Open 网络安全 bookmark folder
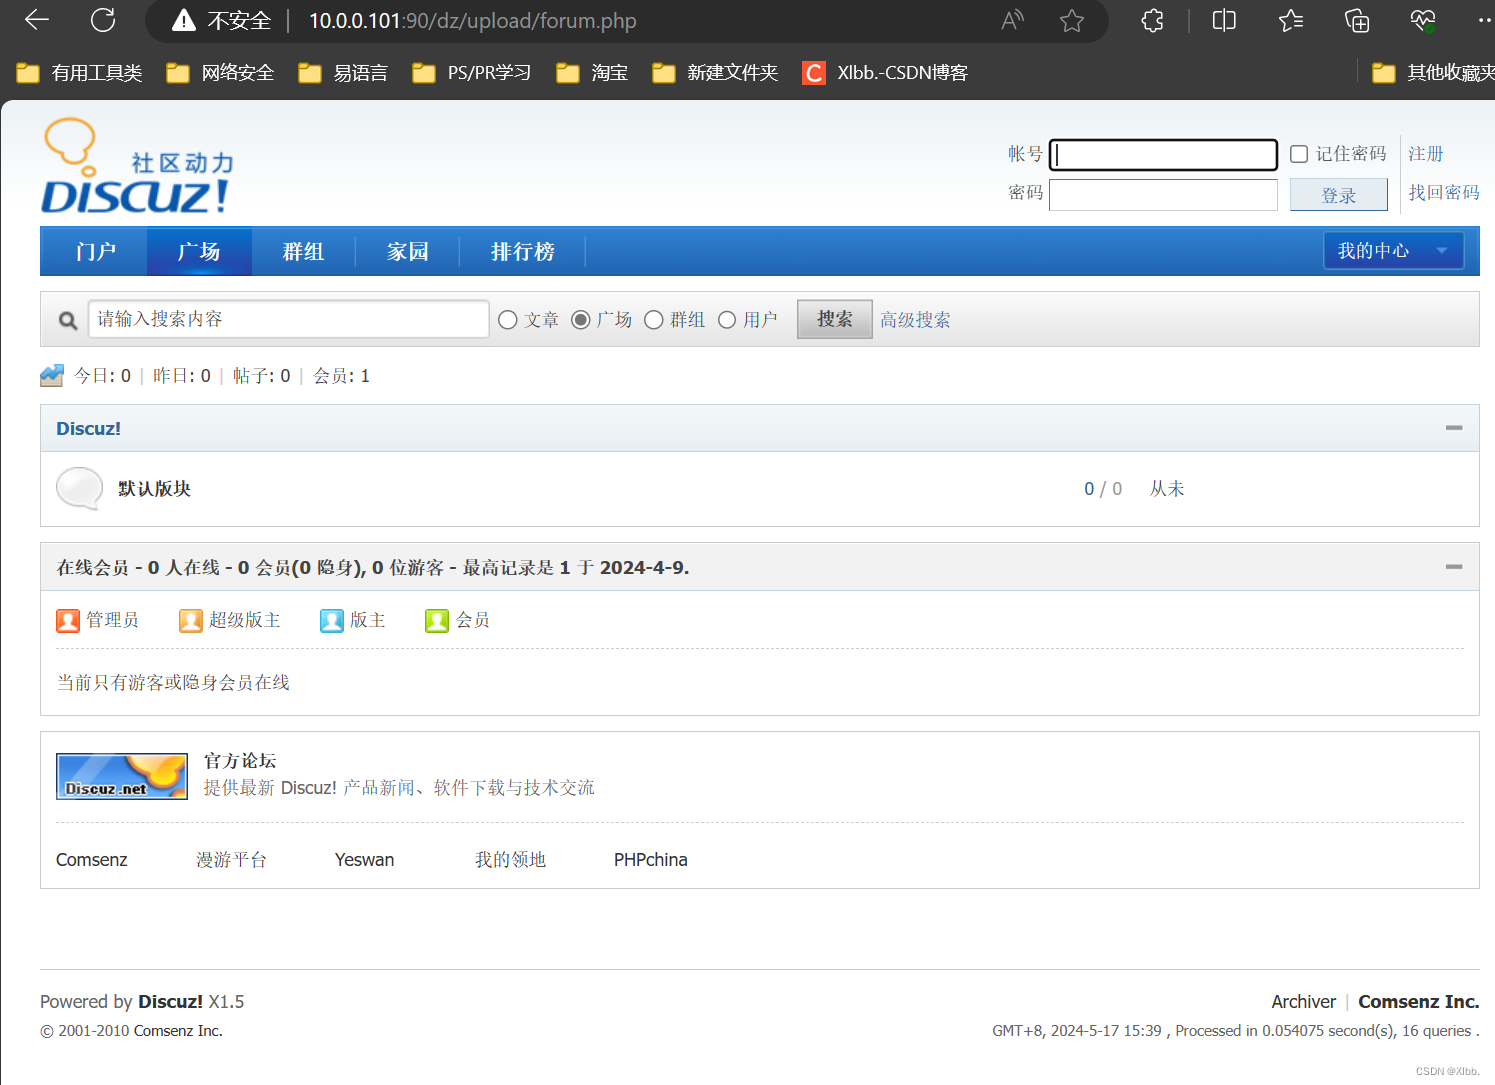This screenshot has width=1495, height=1085. point(220,73)
